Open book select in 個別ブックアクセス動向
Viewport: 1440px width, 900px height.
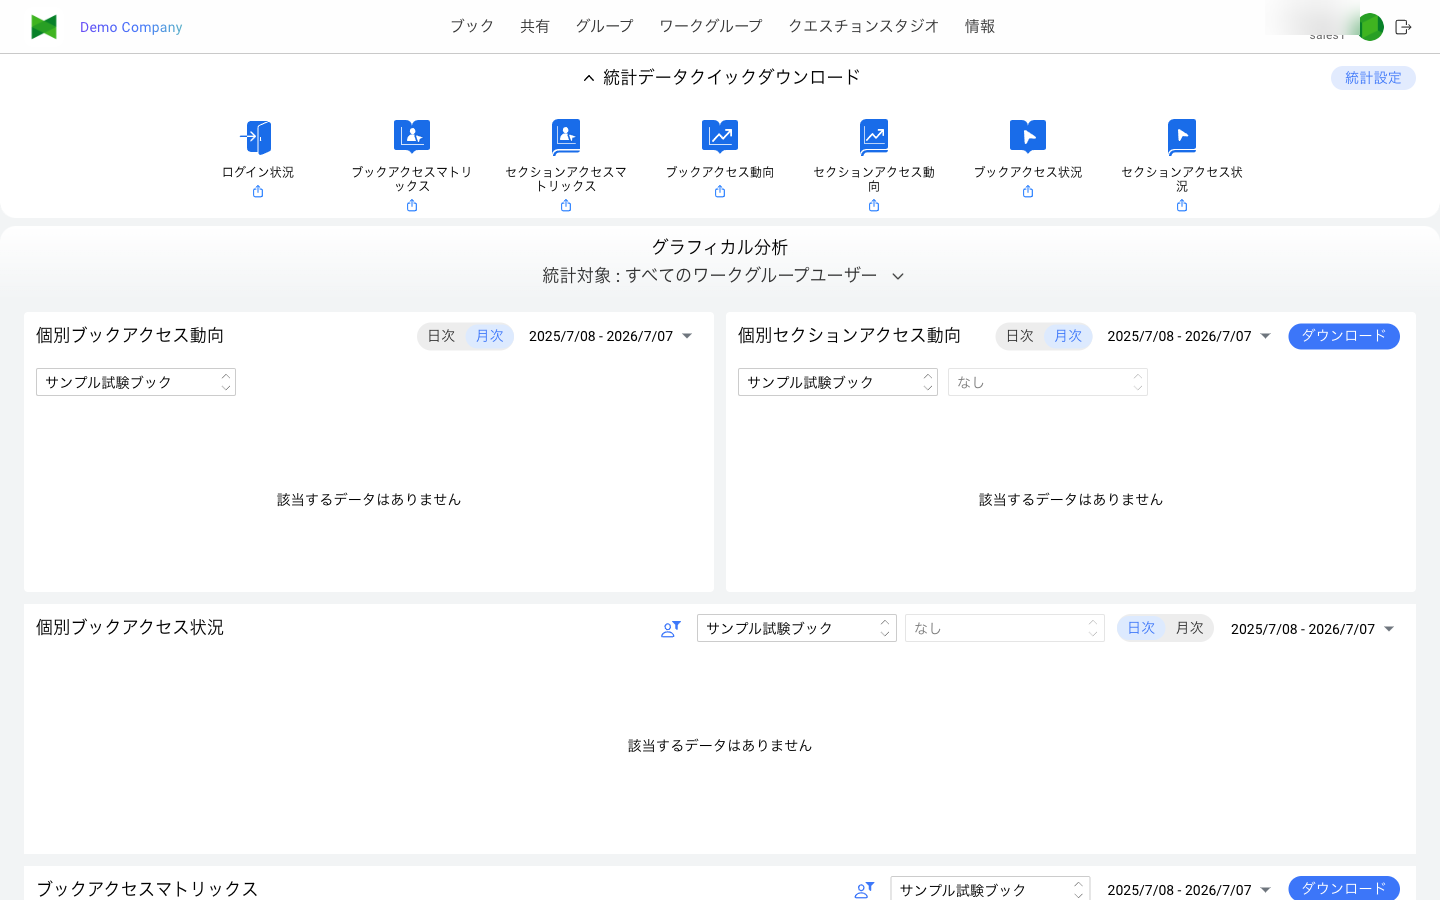click(136, 382)
